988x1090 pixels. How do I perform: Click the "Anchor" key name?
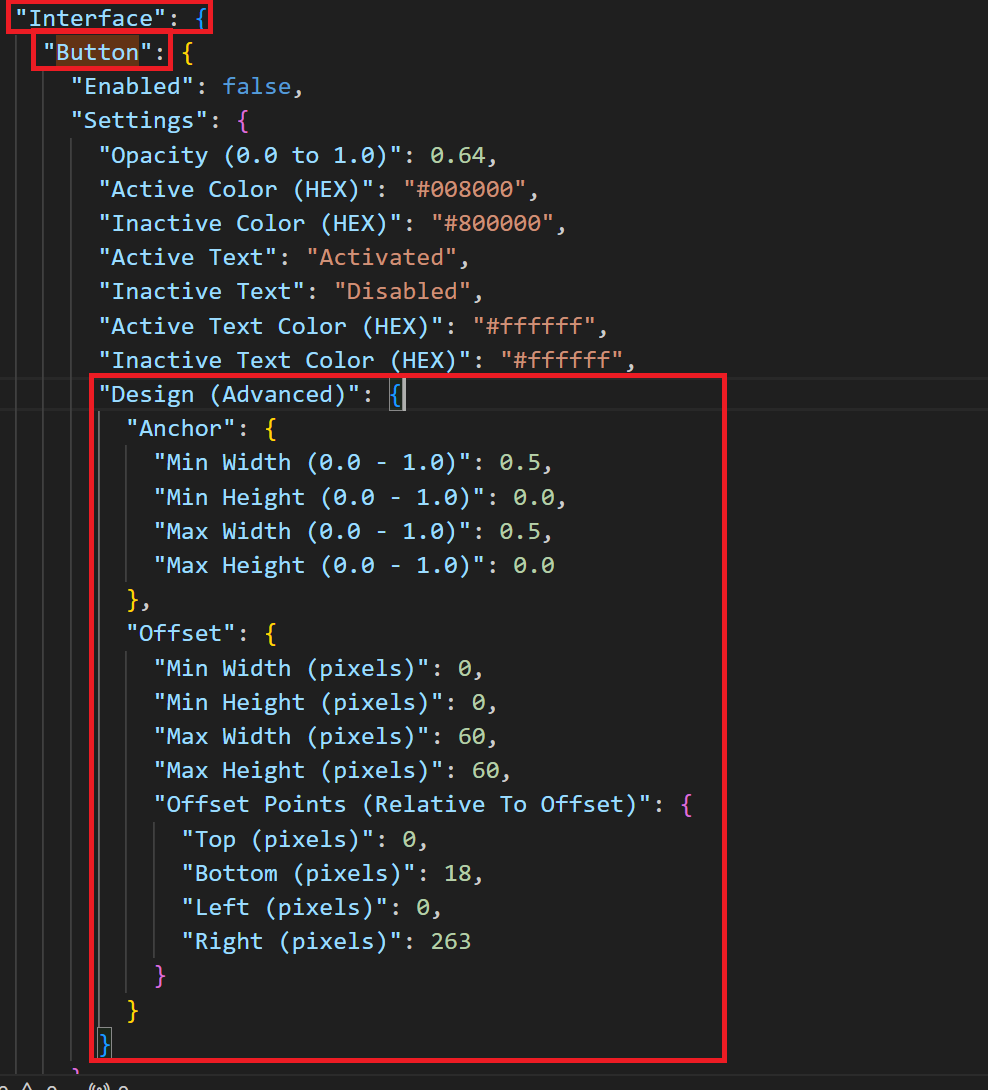[x=181, y=429]
